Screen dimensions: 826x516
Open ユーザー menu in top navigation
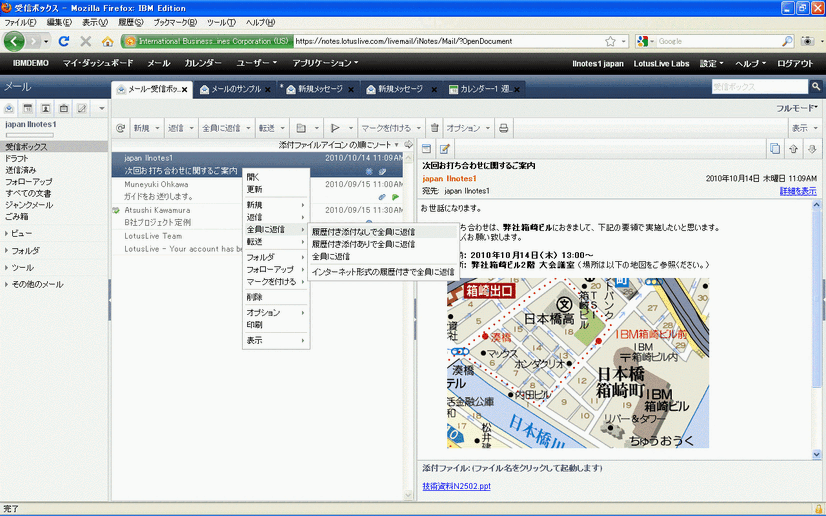[256, 63]
